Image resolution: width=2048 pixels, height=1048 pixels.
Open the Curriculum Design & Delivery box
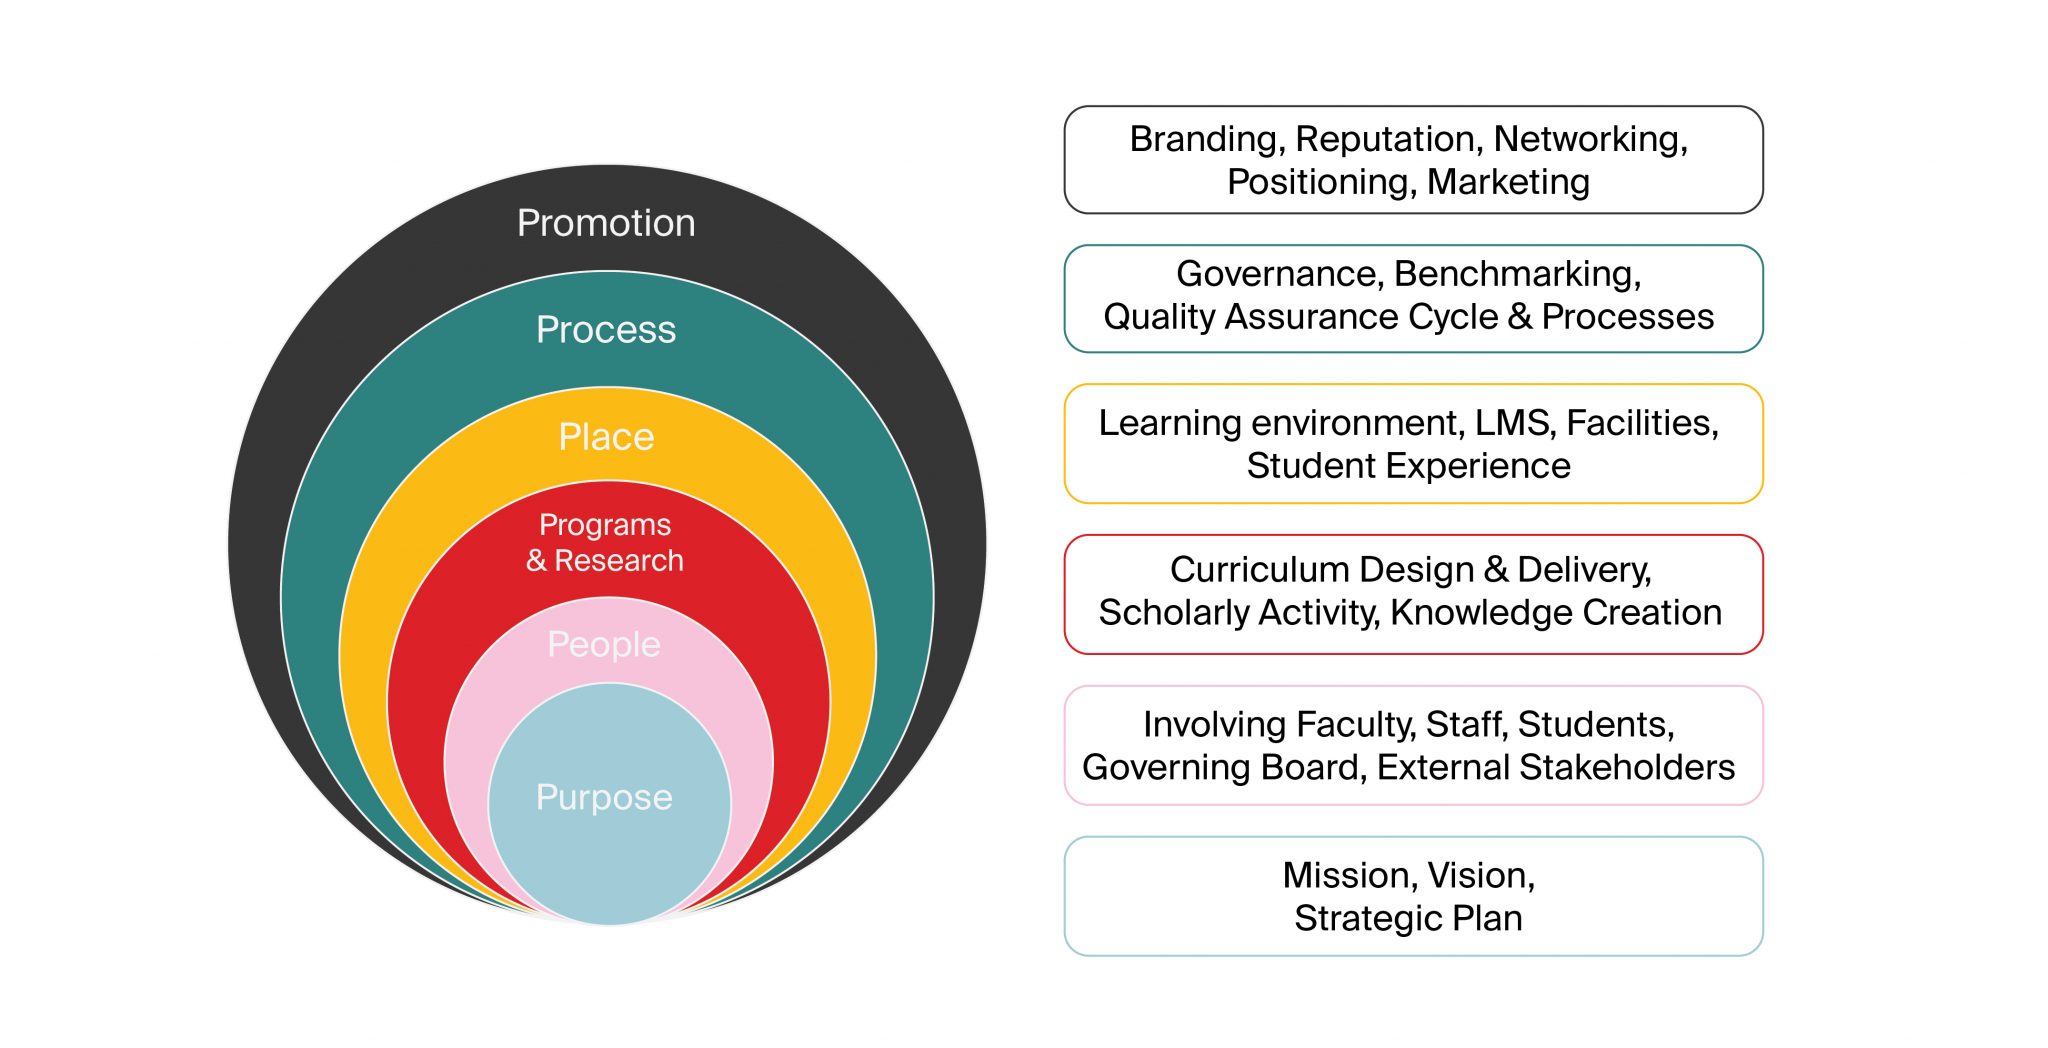click(x=1413, y=594)
